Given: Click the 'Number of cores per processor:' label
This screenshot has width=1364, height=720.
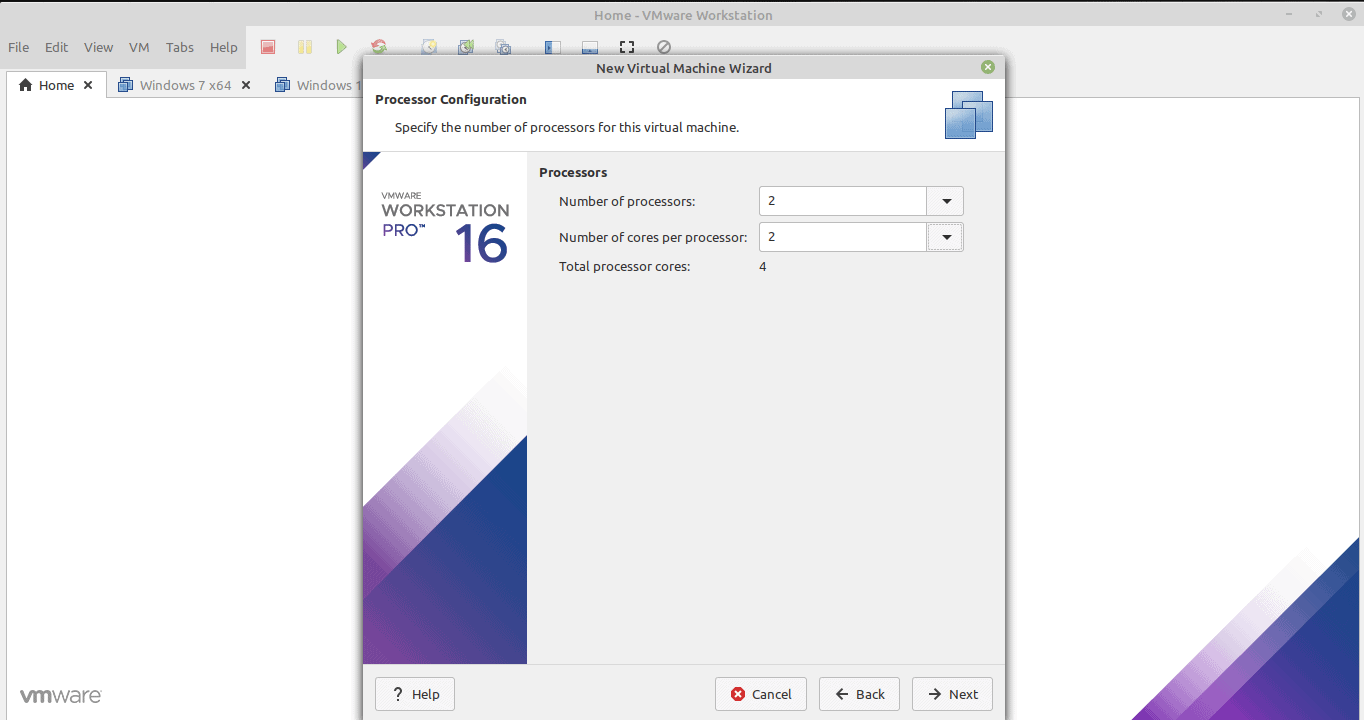Looking at the screenshot, I should point(653,237).
